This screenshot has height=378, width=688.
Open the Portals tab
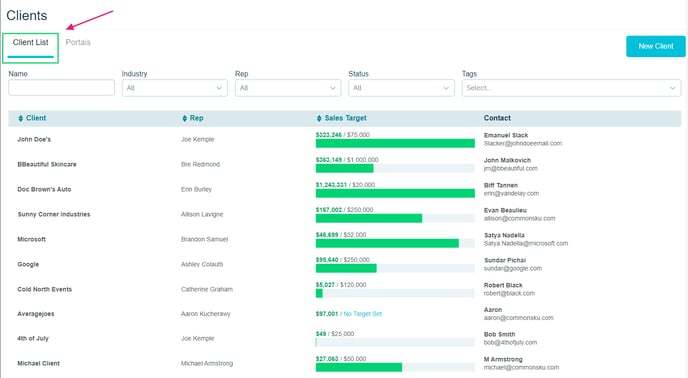coord(78,43)
